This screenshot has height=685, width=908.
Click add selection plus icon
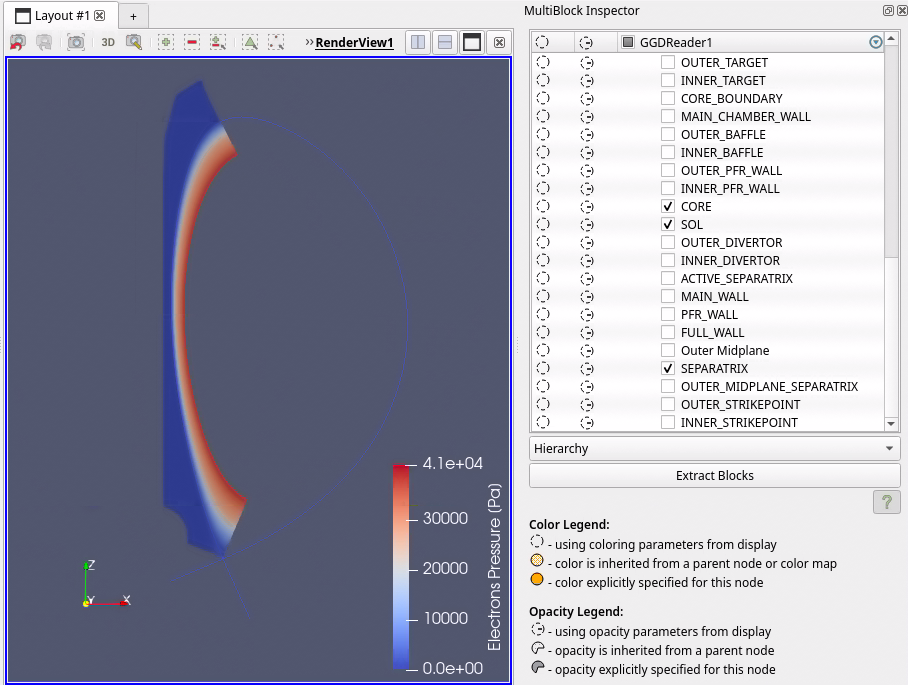pyautogui.click(x=166, y=42)
